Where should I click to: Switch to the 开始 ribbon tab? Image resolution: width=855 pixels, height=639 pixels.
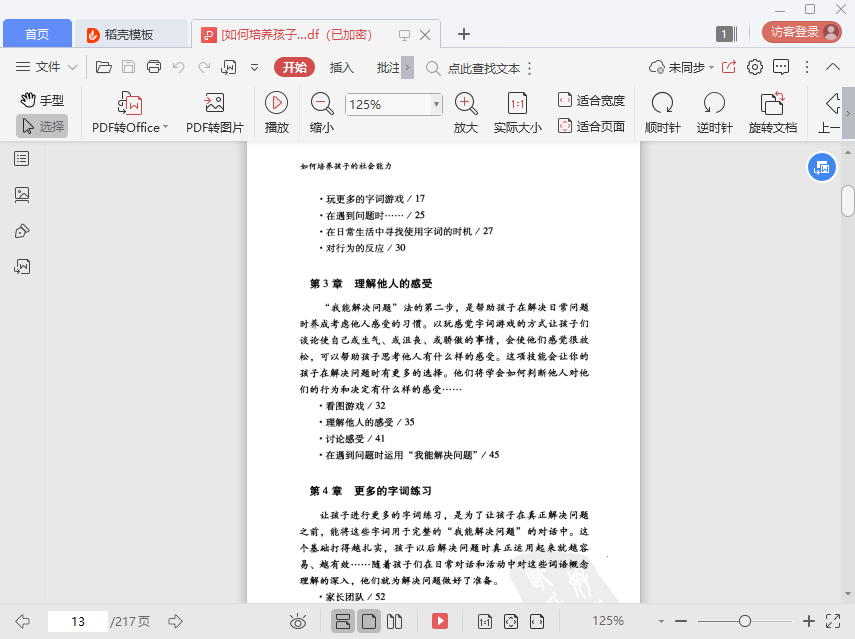click(x=294, y=67)
